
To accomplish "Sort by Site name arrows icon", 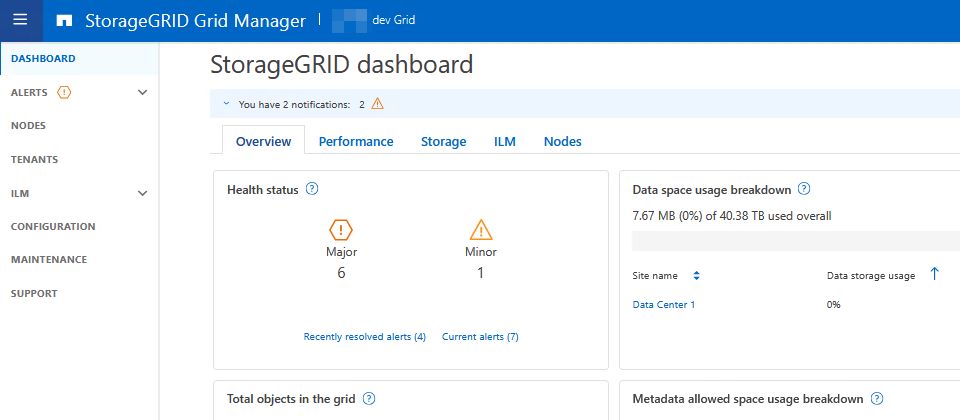I will point(696,276).
